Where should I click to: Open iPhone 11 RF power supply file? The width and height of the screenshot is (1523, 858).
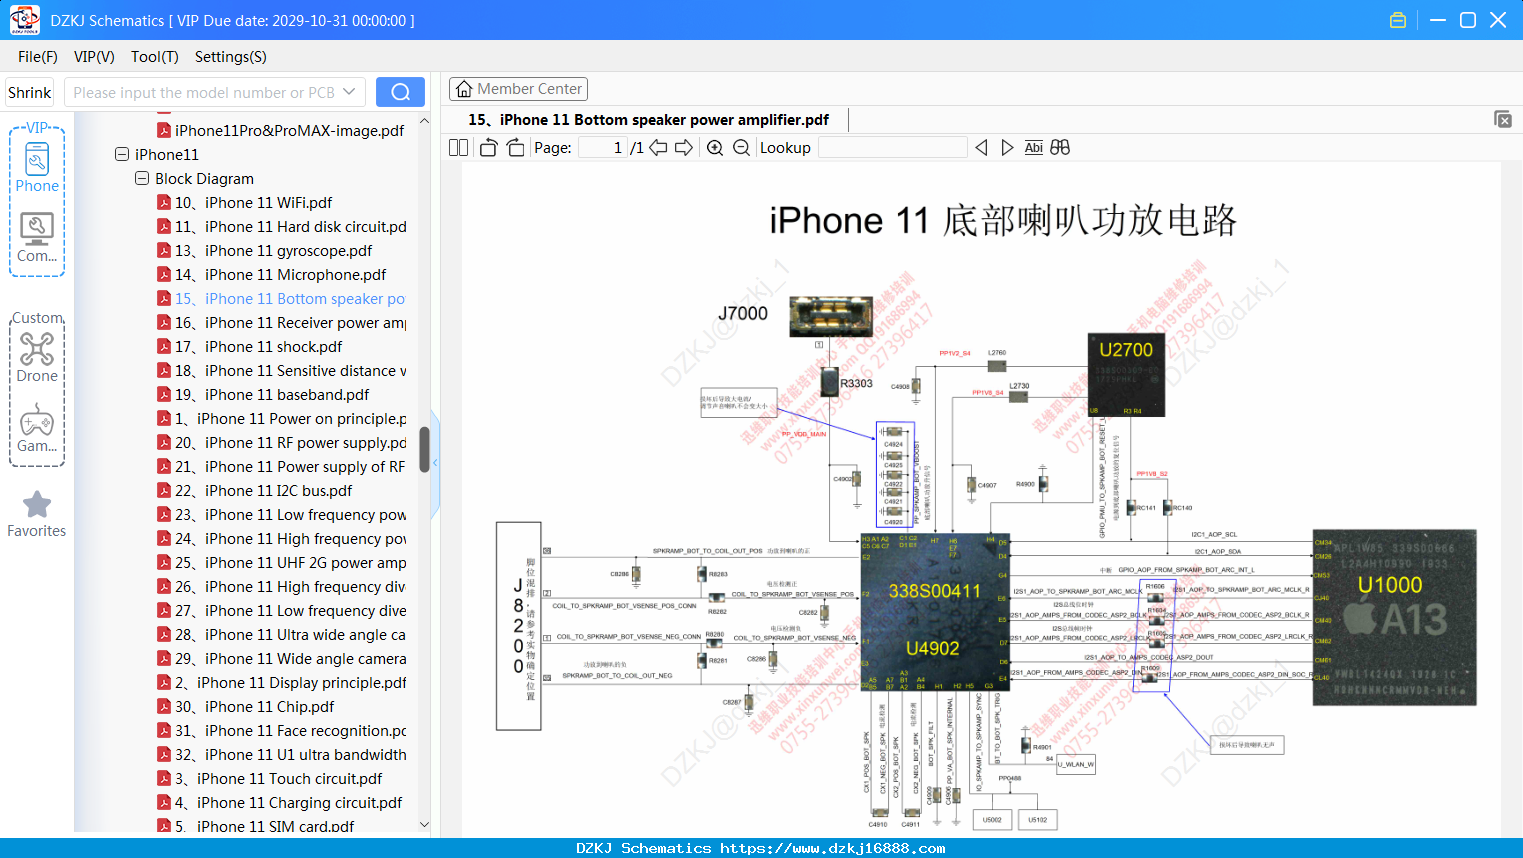282,442
